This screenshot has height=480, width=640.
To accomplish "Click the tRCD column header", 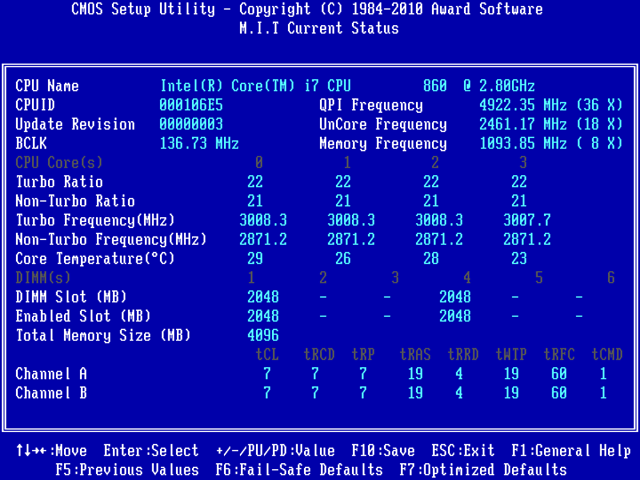I will (319, 354).
